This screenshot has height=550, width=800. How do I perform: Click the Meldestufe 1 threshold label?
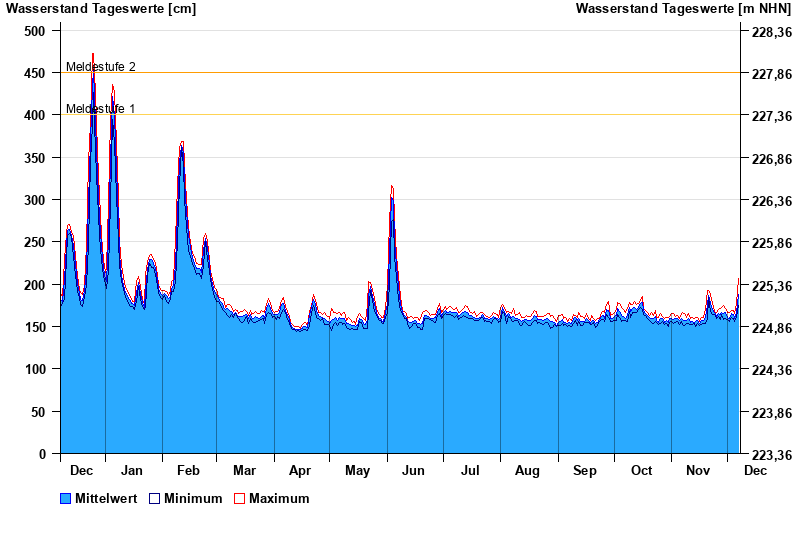click(101, 109)
